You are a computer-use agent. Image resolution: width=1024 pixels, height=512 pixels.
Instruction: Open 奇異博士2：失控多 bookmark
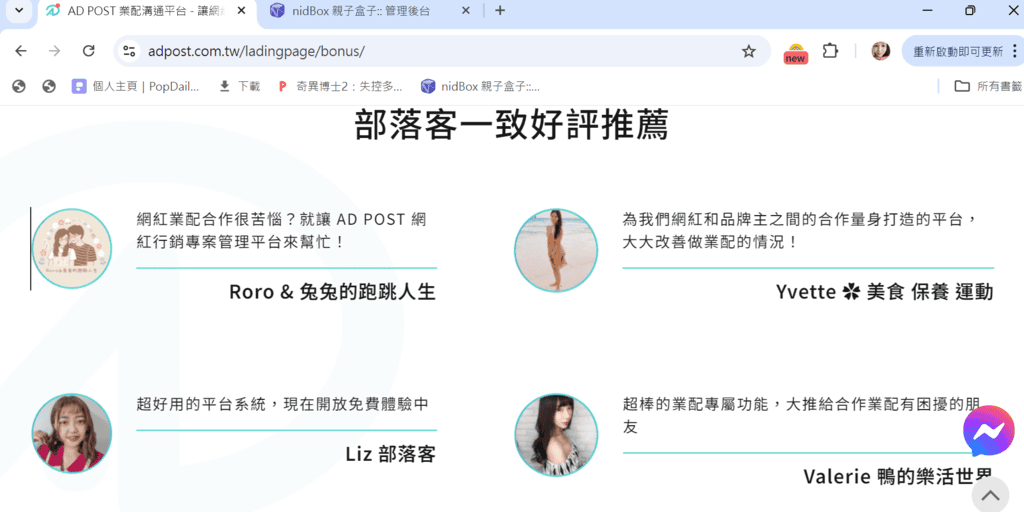coord(340,86)
